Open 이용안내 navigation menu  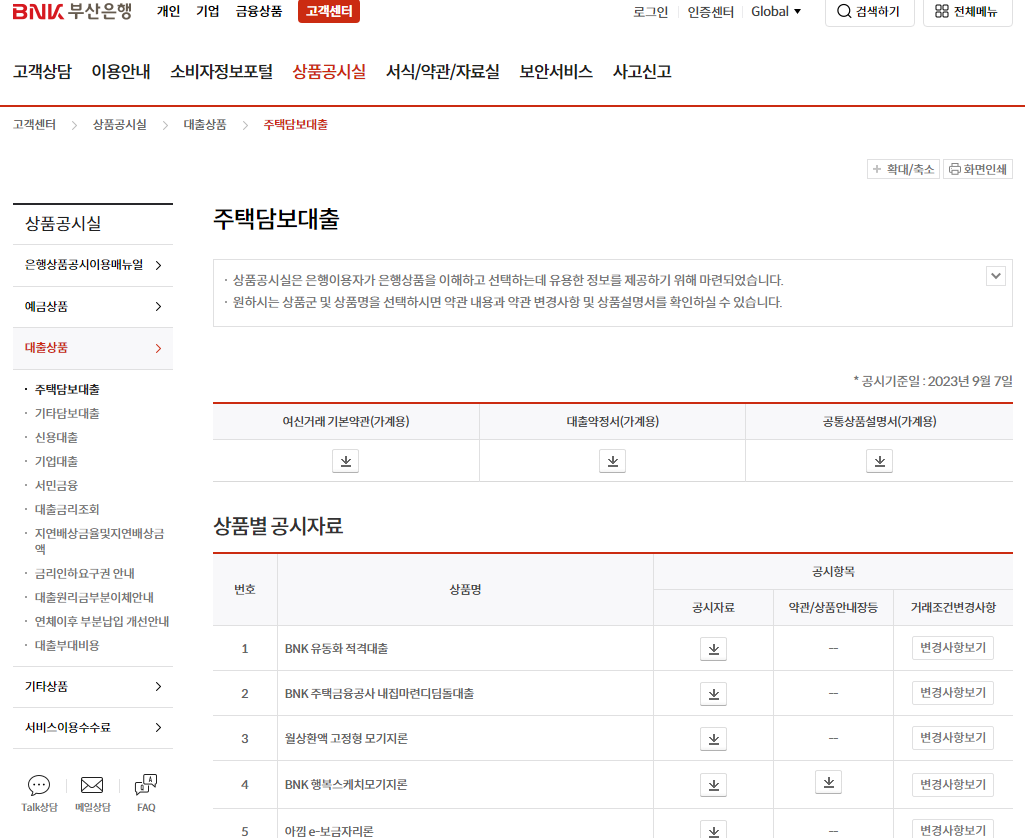(121, 71)
